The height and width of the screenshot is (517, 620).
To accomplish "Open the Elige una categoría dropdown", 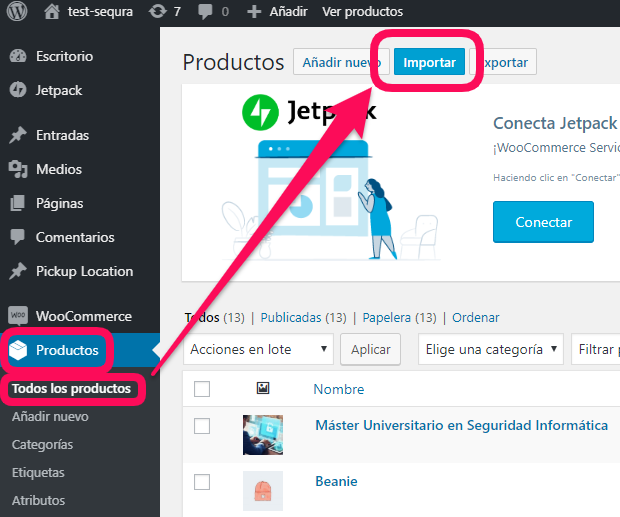I will click(491, 349).
